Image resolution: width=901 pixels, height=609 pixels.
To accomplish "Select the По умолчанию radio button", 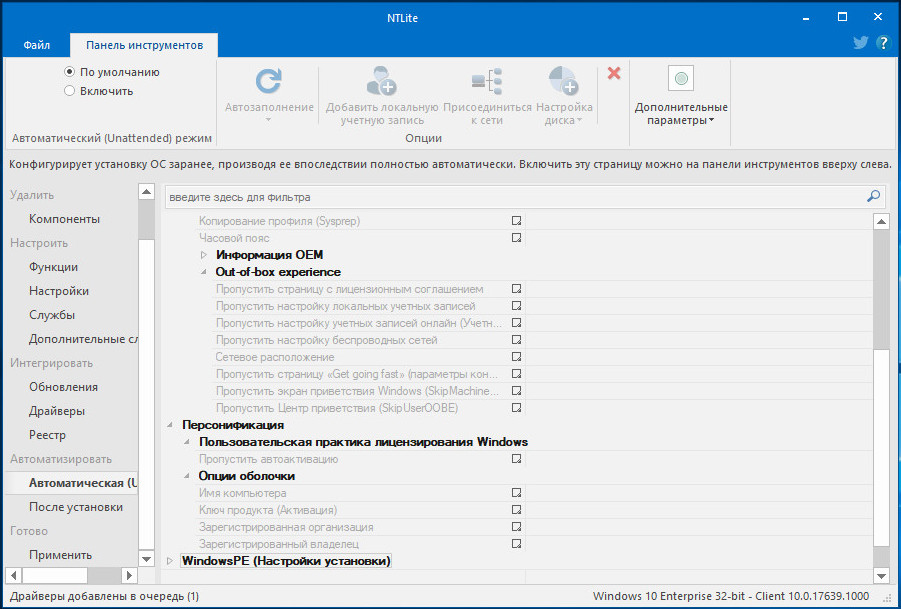I will pyautogui.click(x=70, y=72).
